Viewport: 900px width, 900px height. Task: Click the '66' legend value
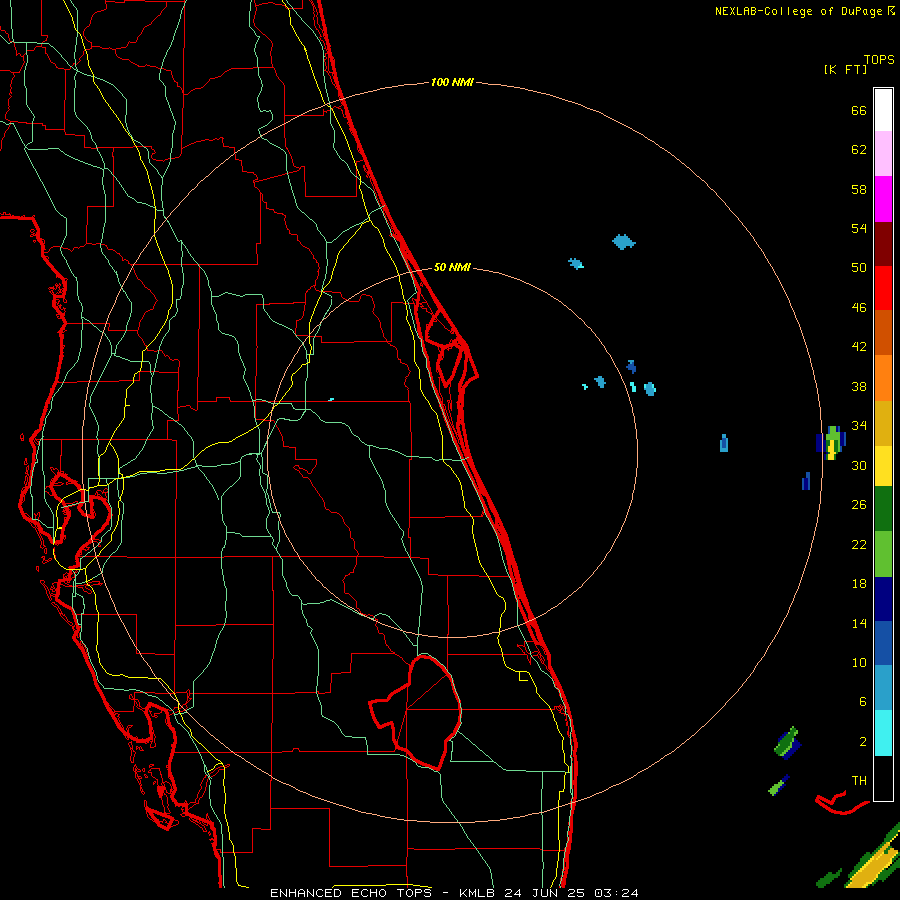click(x=859, y=111)
